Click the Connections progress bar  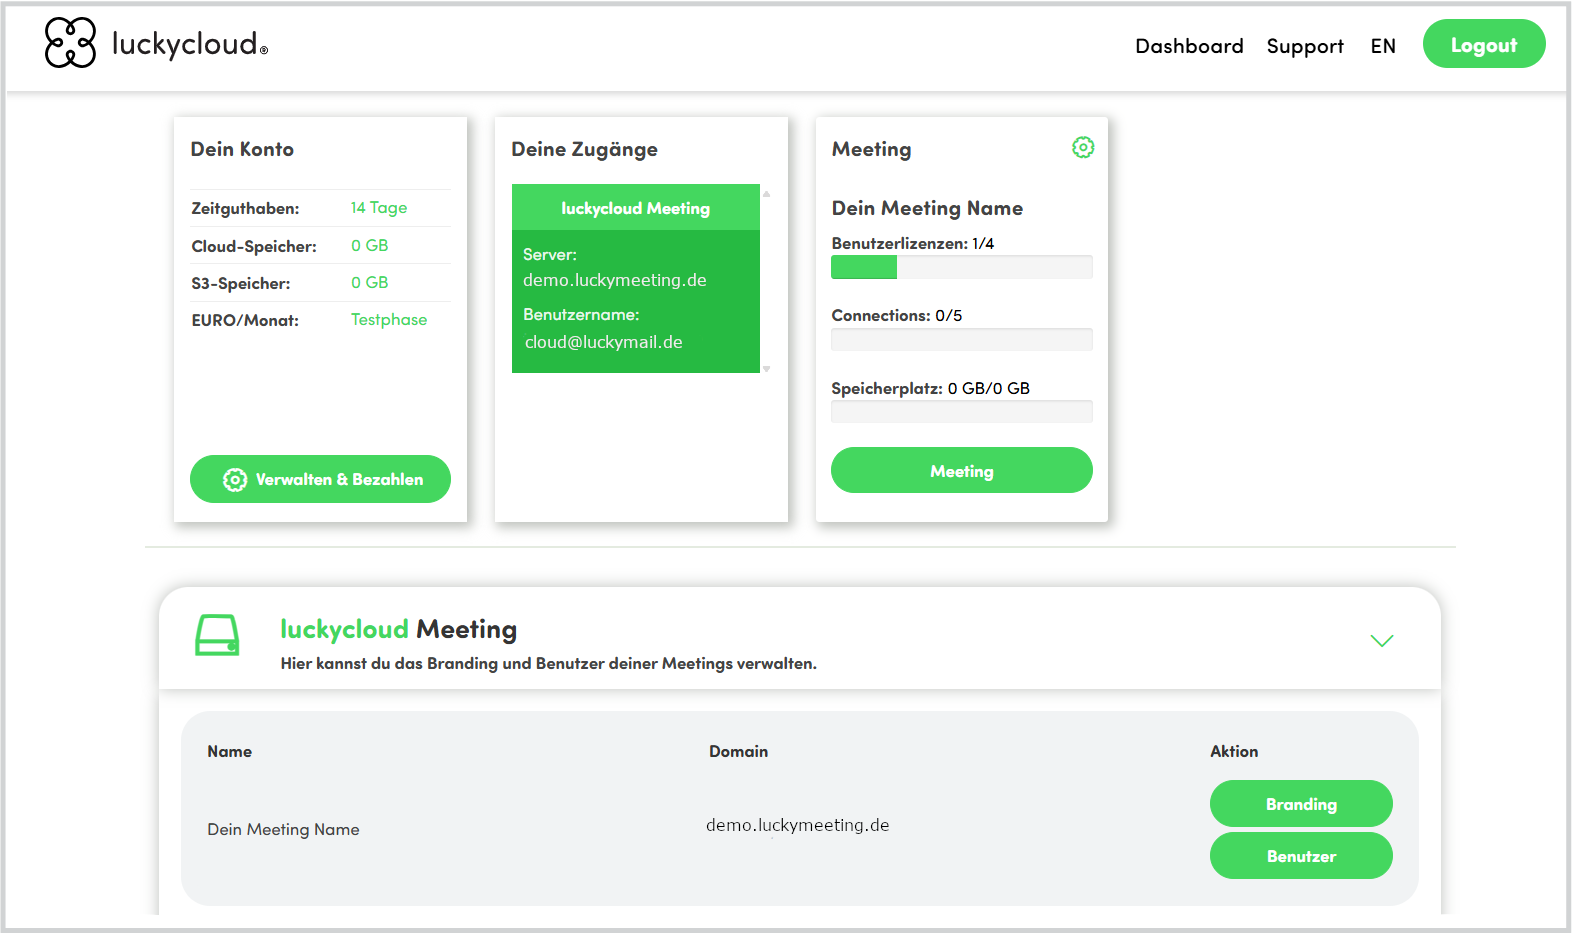pyautogui.click(x=961, y=339)
